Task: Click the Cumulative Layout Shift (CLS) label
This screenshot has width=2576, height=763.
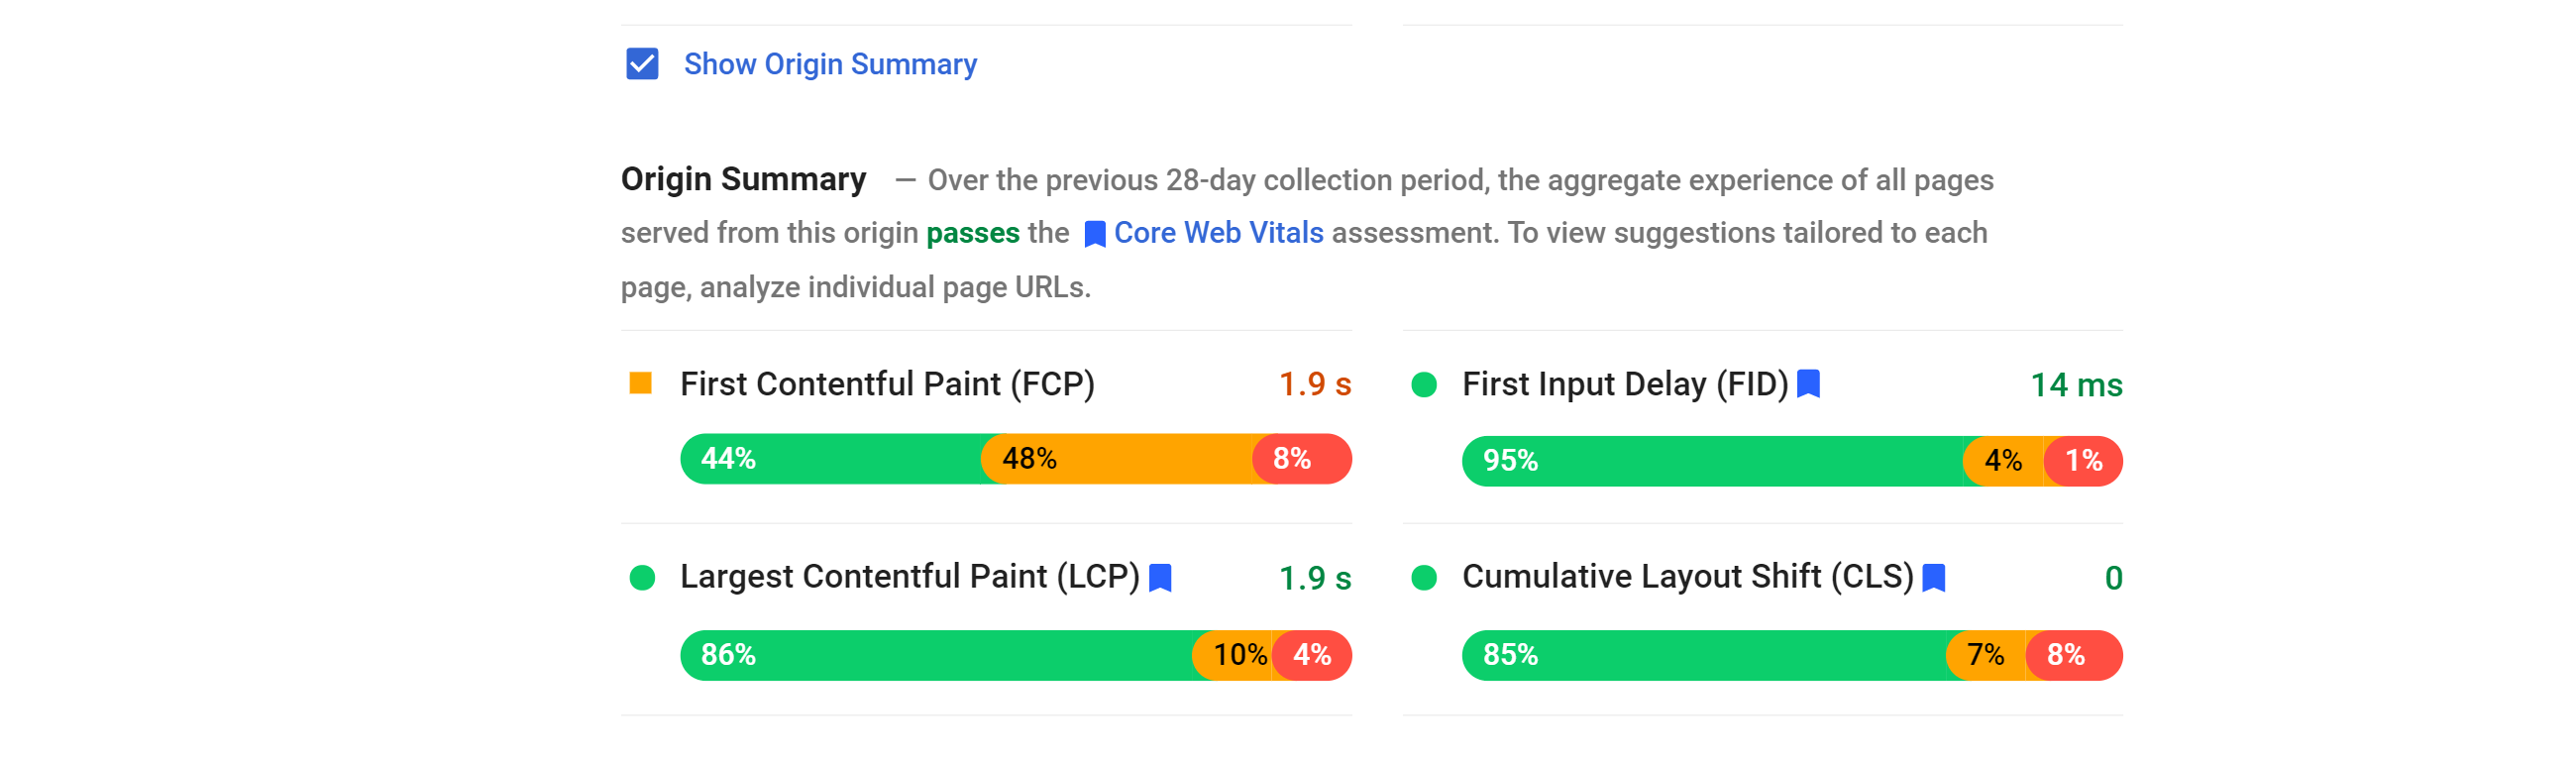Action: coord(1687,577)
